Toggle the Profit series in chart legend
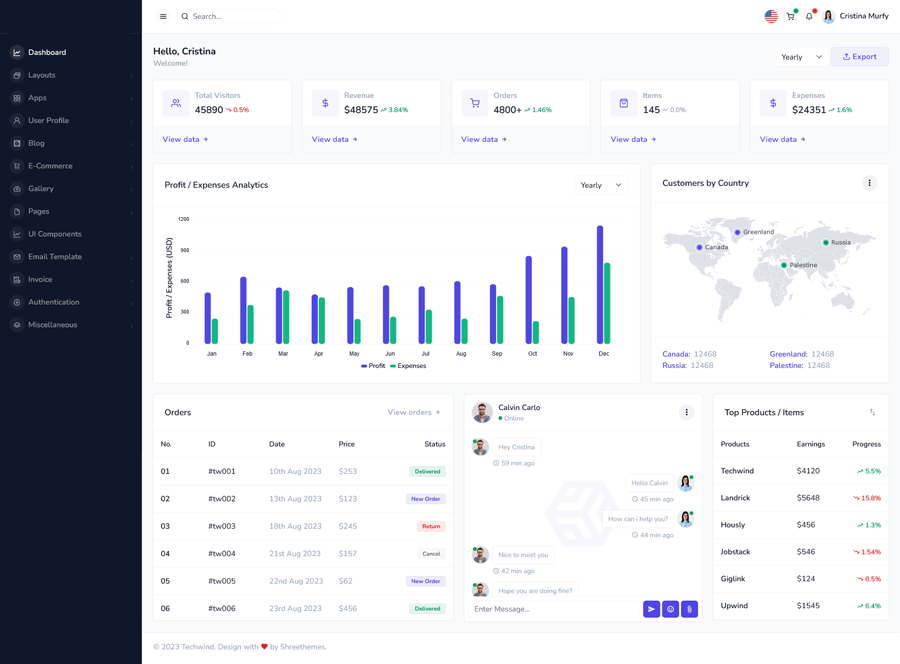900x664 pixels. 373,366
